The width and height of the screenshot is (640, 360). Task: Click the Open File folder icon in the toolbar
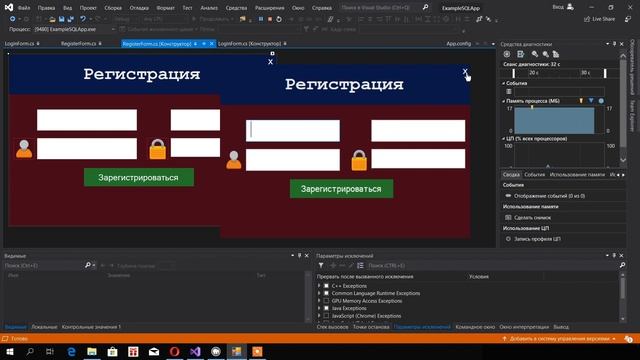tap(52, 19)
